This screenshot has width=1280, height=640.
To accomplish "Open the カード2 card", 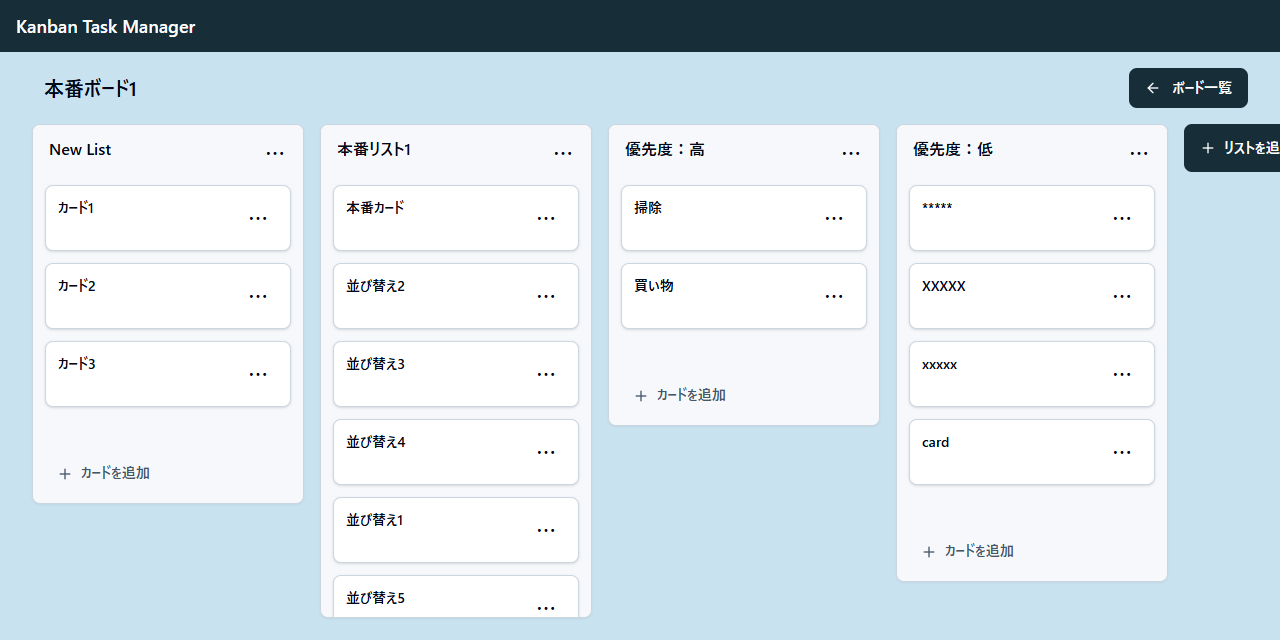I will (x=168, y=296).
